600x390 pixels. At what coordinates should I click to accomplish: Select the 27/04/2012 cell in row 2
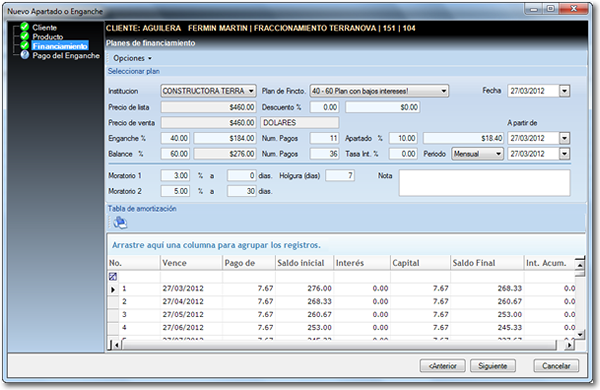pyautogui.click(x=191, y=302)
